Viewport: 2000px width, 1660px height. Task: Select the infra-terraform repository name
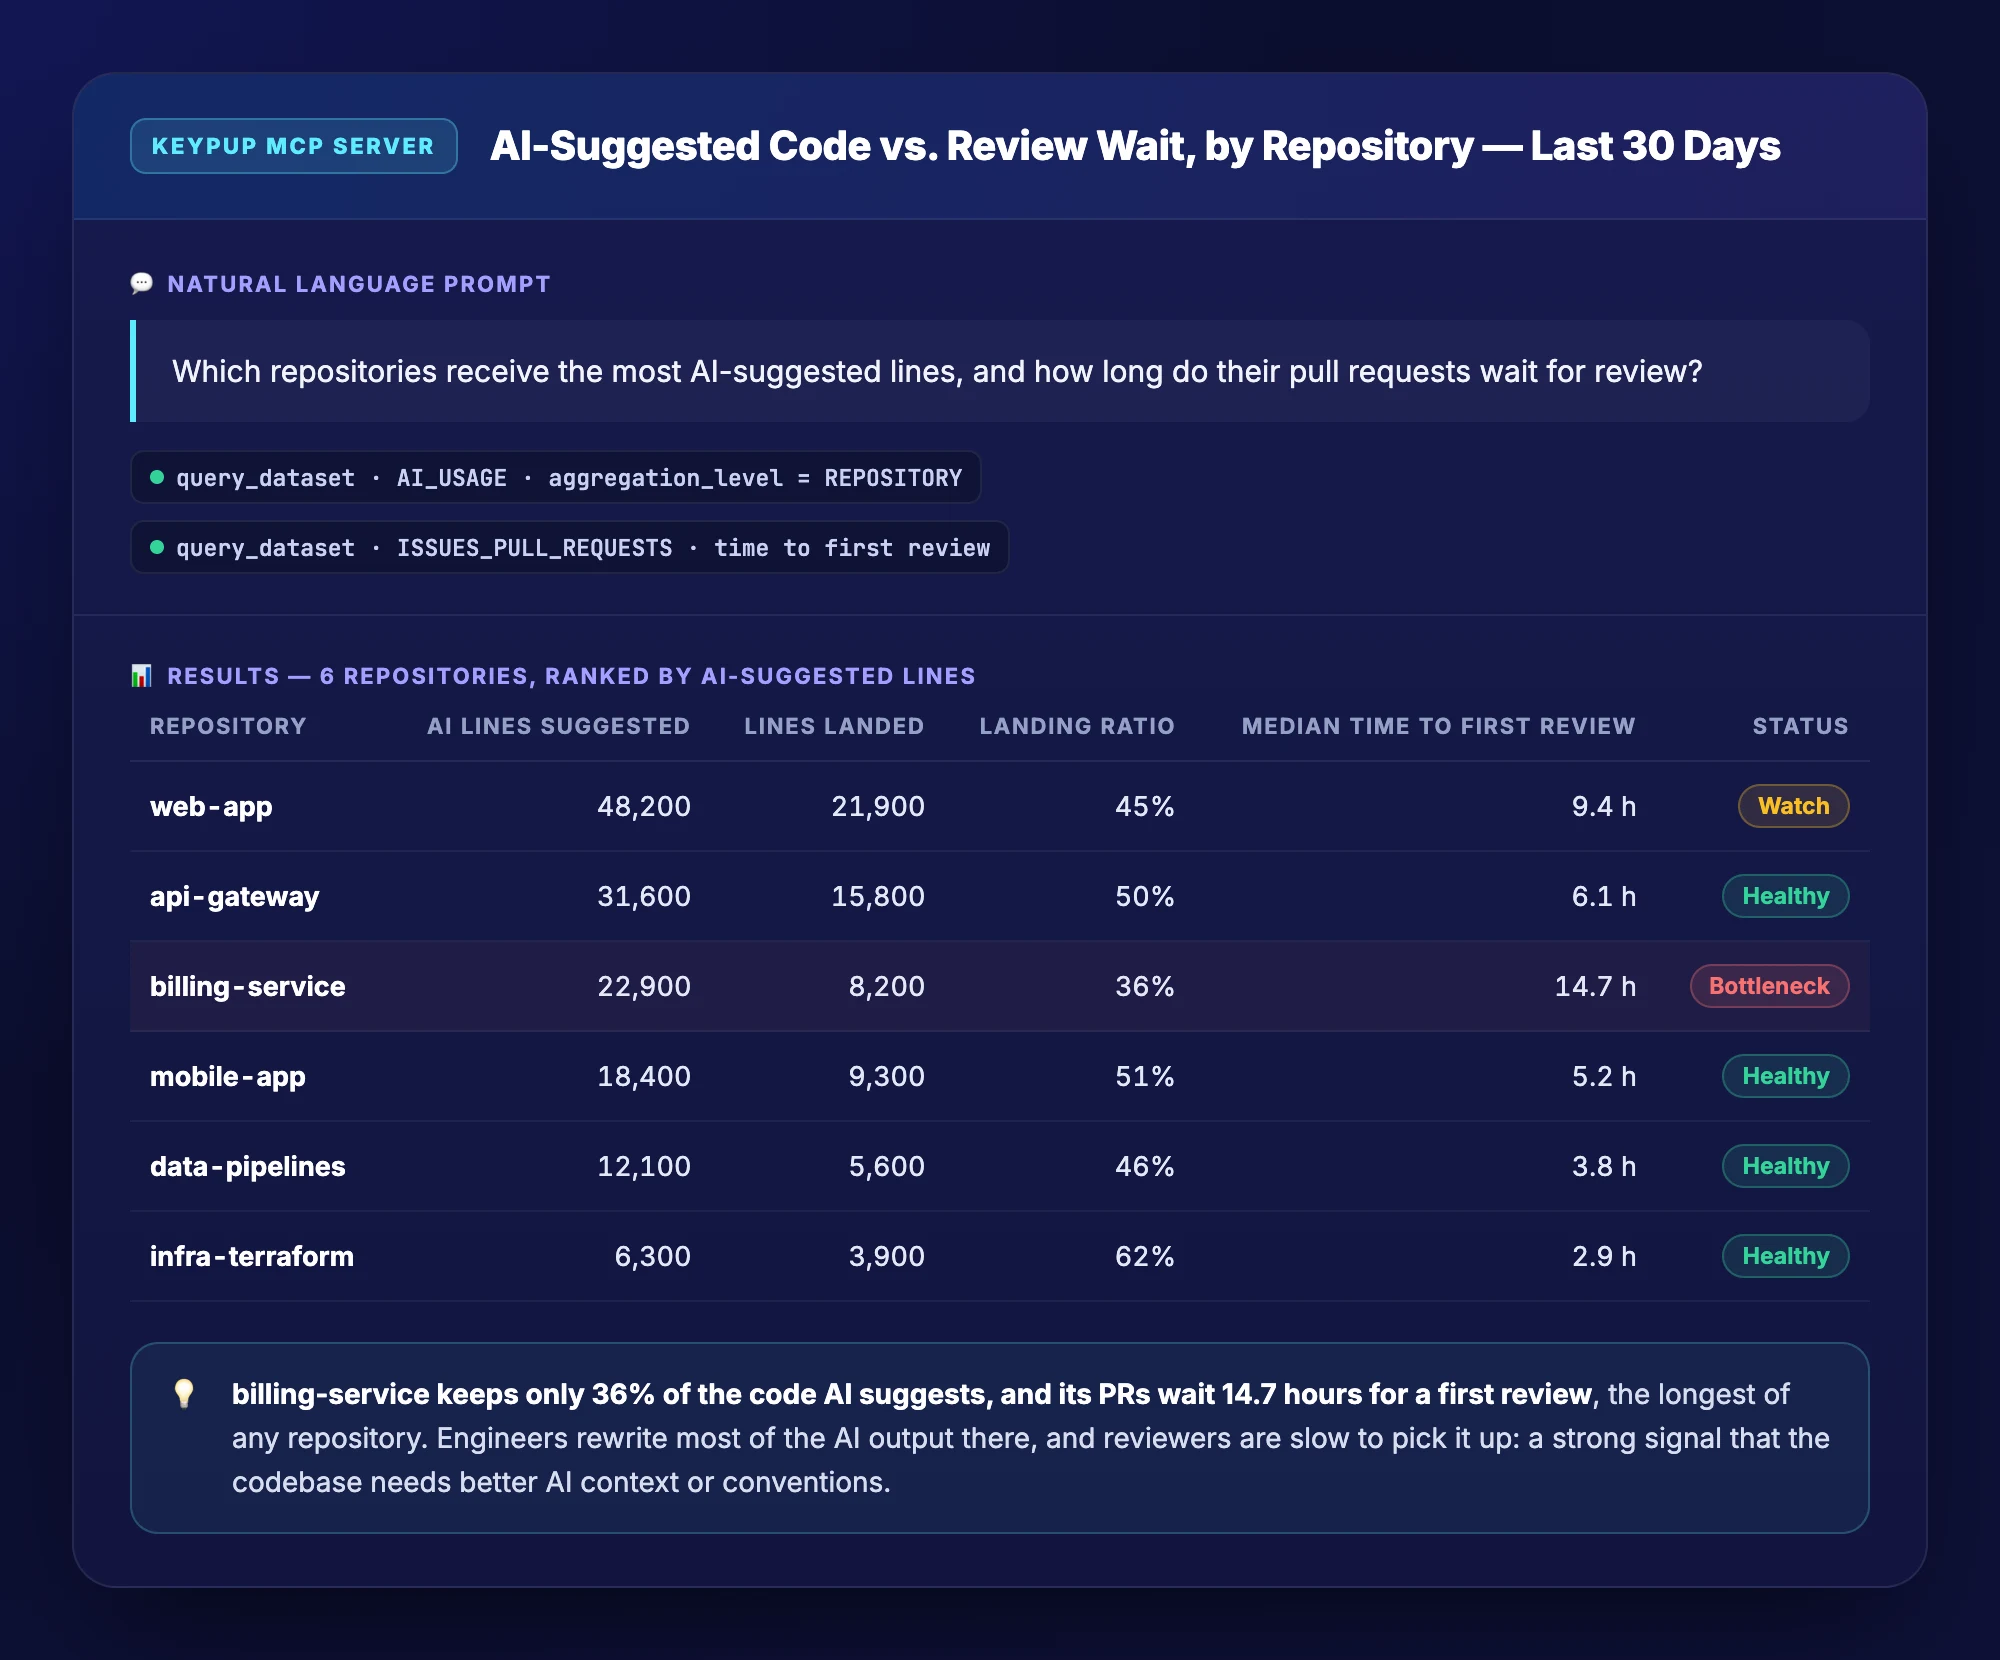(x=252, y=1256)
